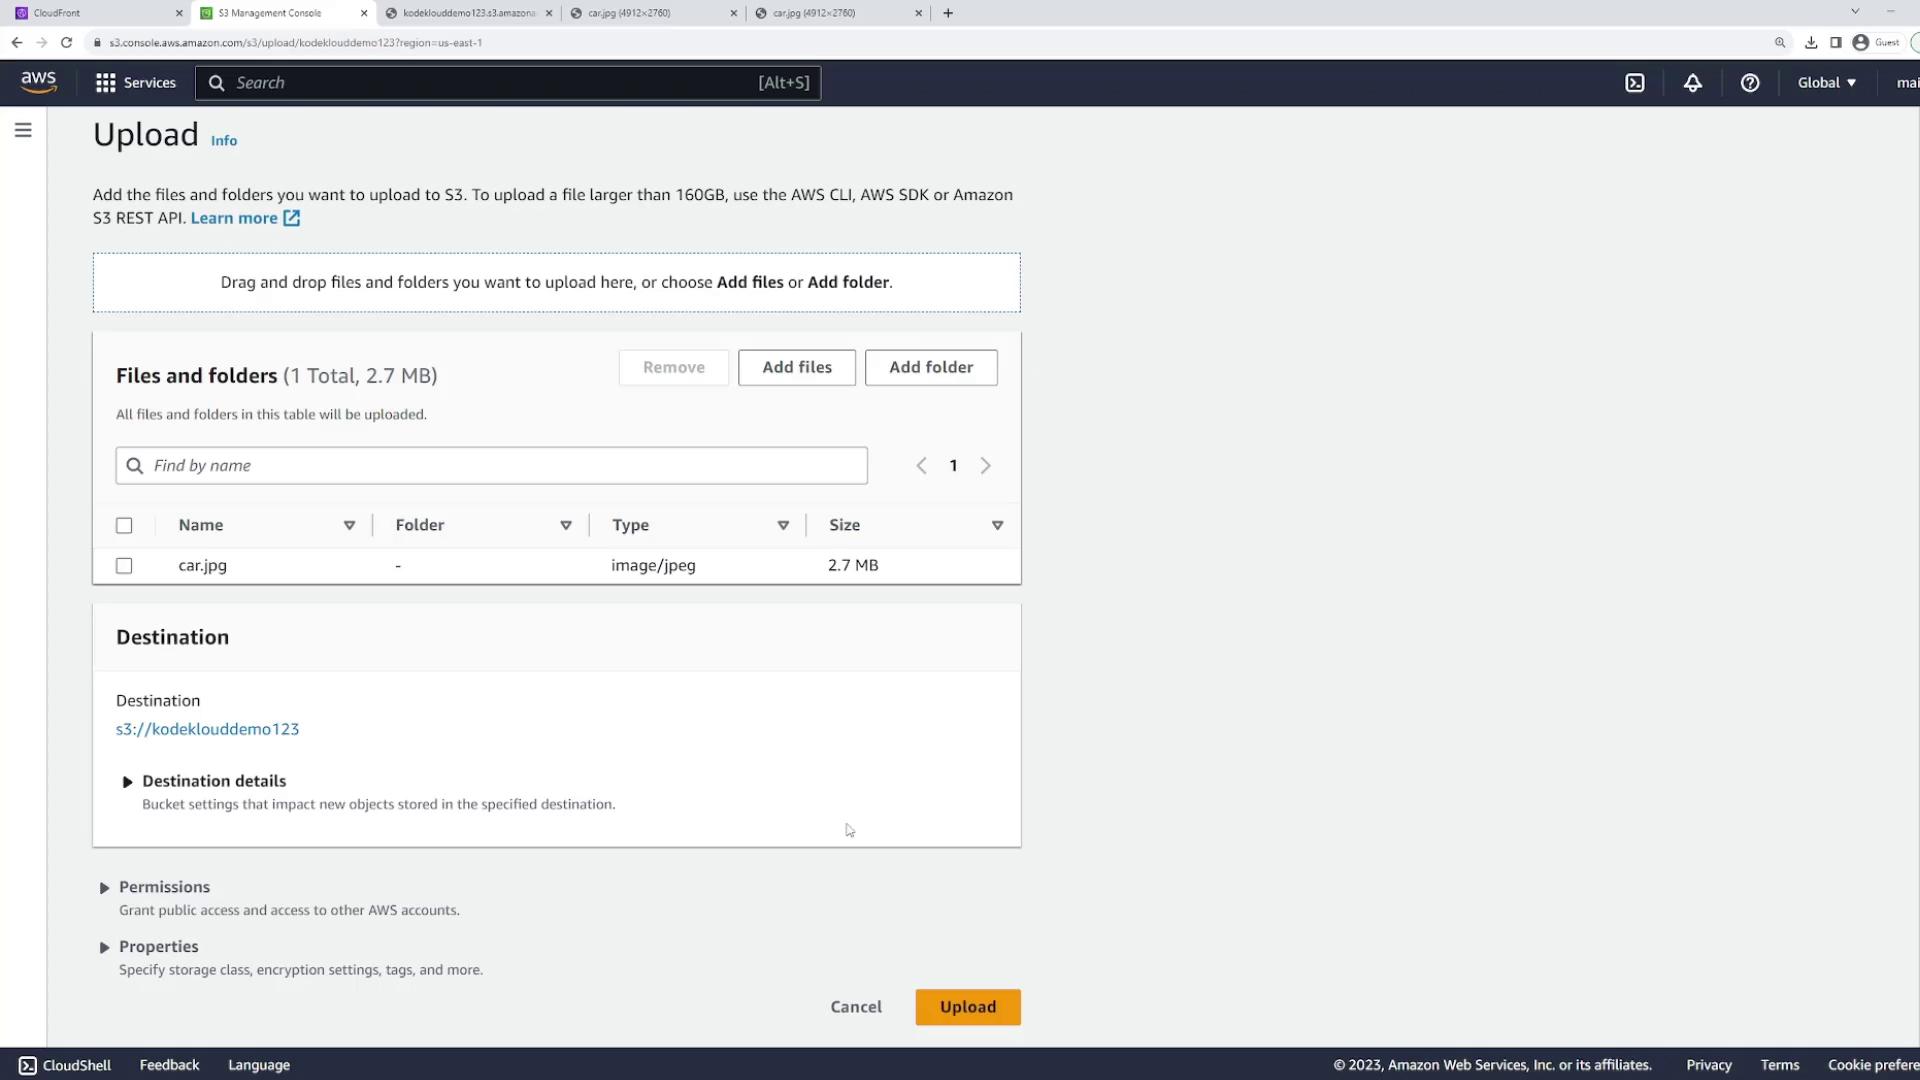Reload the page with browser refresh icon
This screenshot has width=1920, height=1080.
(x=66, y=42)
